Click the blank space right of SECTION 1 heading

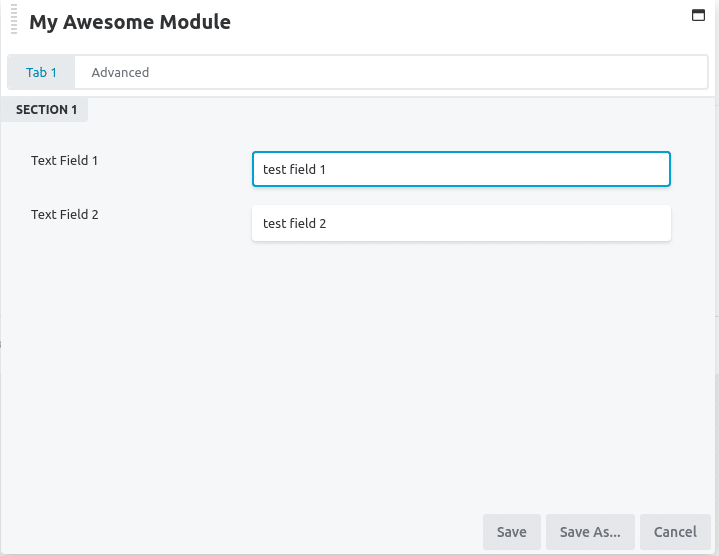(x=399, y=110)
